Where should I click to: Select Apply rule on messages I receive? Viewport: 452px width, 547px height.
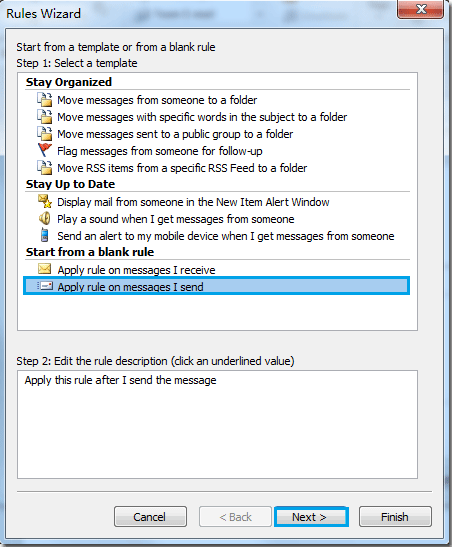tap(136, 270)
